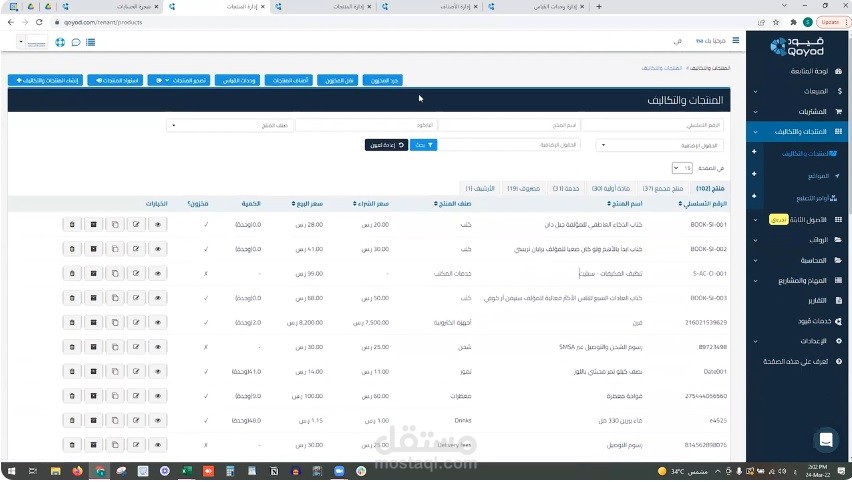Click إعادة تعيين reset button
The width and height of the screenshot is (852, 482).
click(x=386, y=145)
